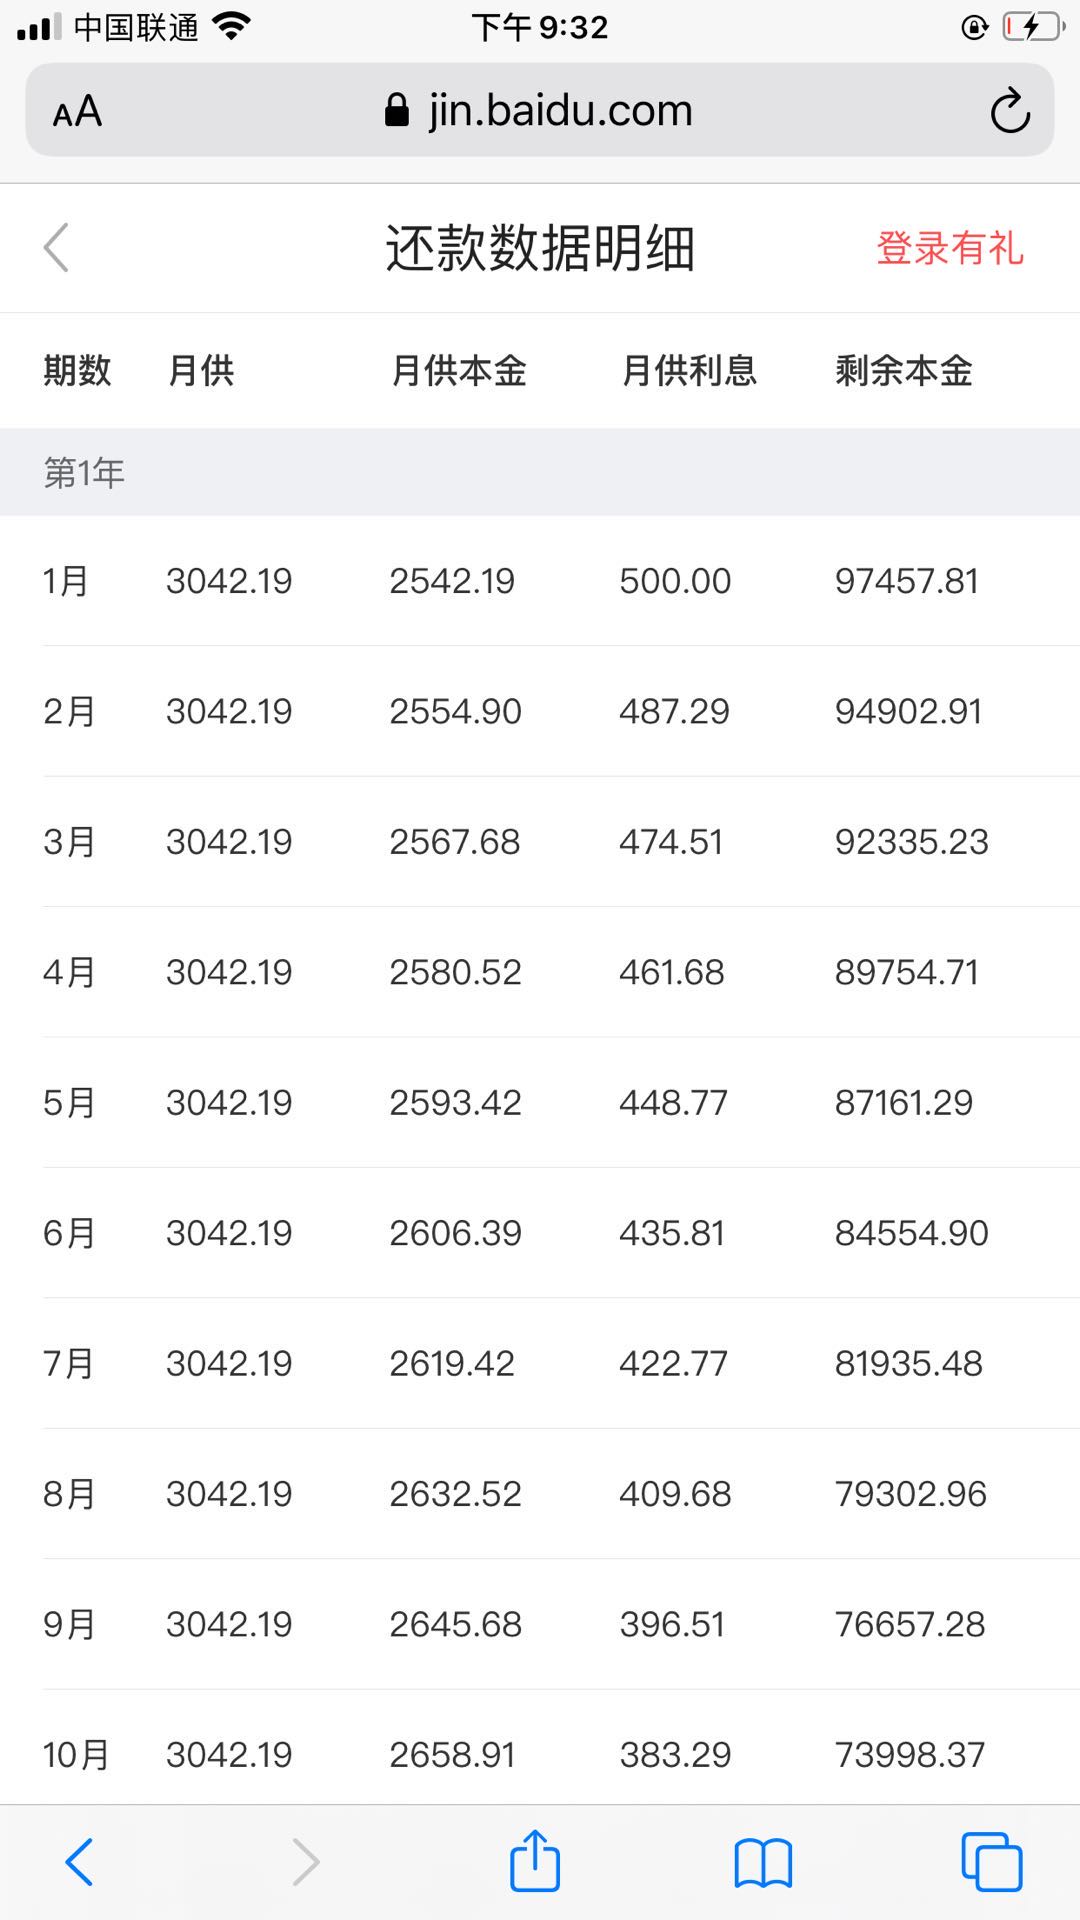
Task: Tap the jin.baidu.com address field
Action: (540, 110)
